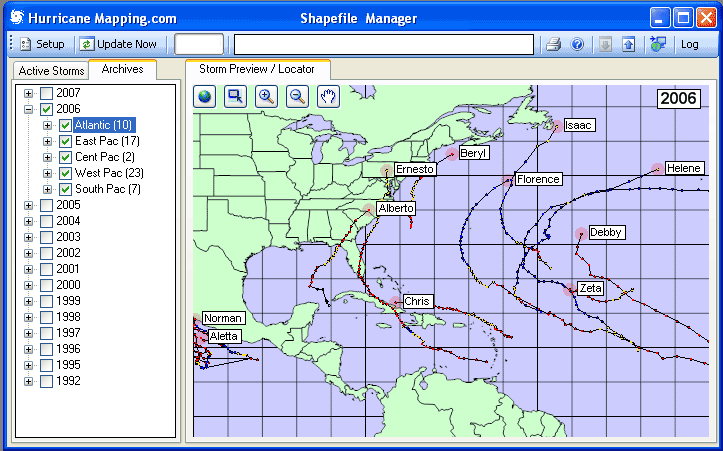Image resolution: width=723 pixels, height=451 pixels.
Task: Click the 2006 year badge on map
Action: point(678,98)
